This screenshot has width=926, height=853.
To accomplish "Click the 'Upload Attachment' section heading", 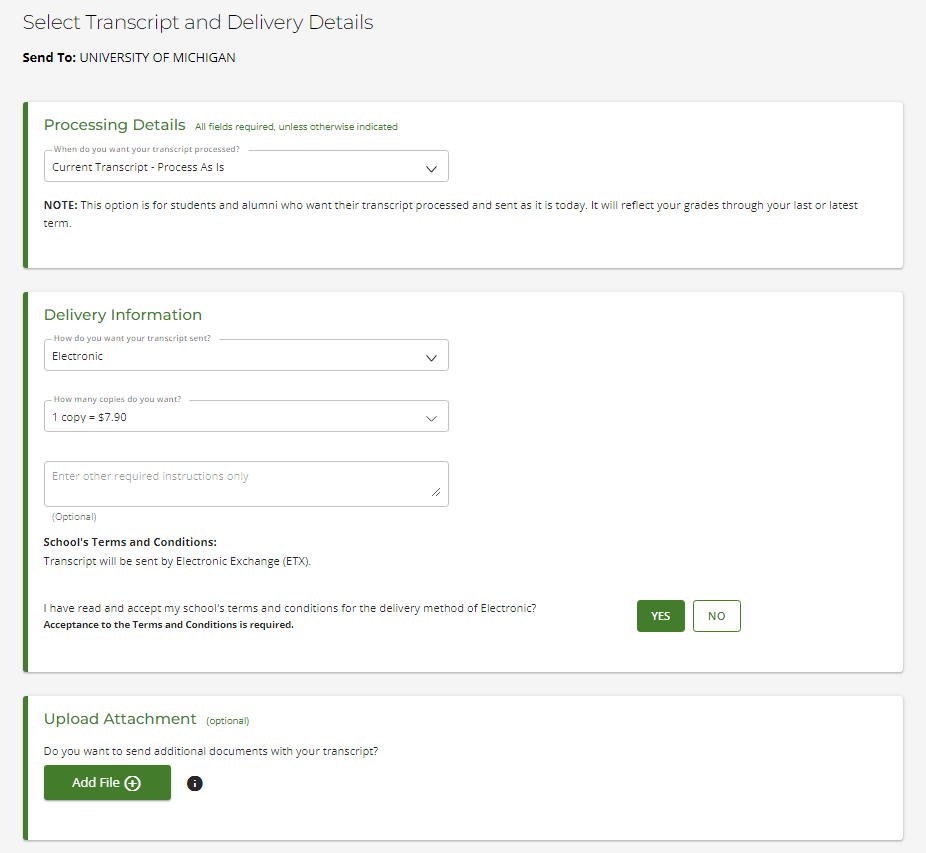I will pyautogui.click(x=120, y=719).
